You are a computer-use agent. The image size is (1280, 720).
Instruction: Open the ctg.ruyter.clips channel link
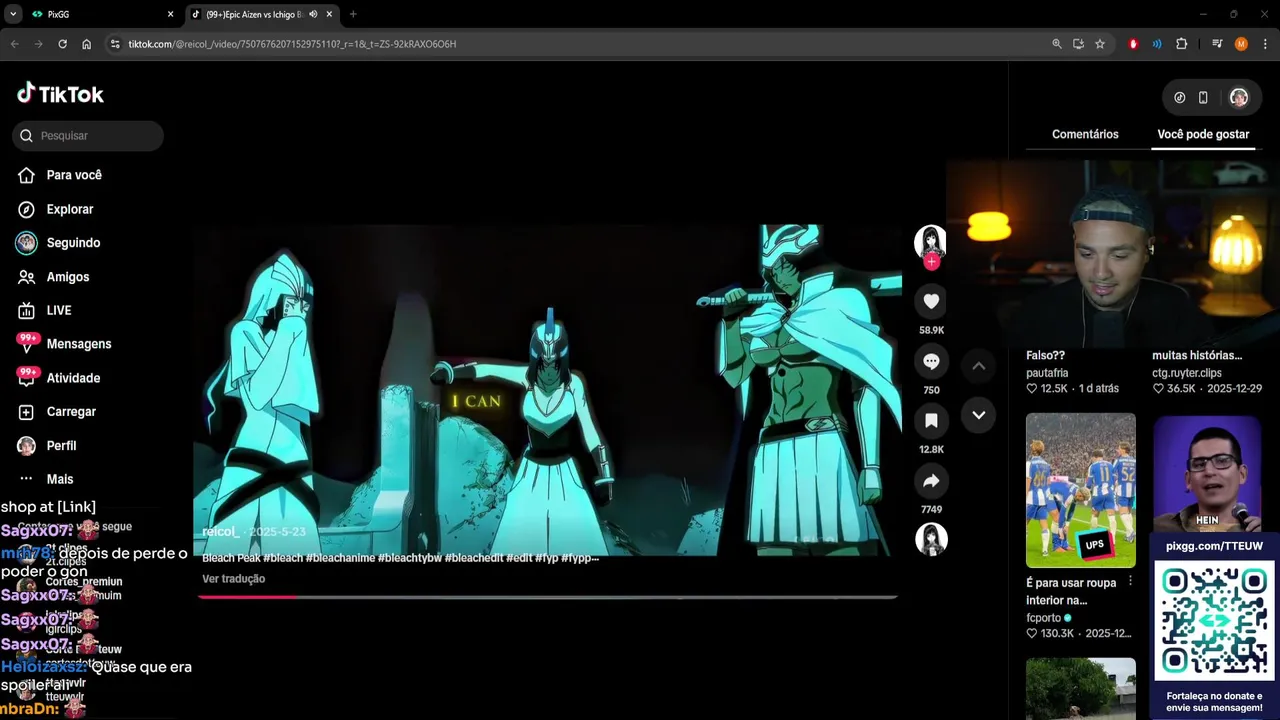pos(1187,373)
